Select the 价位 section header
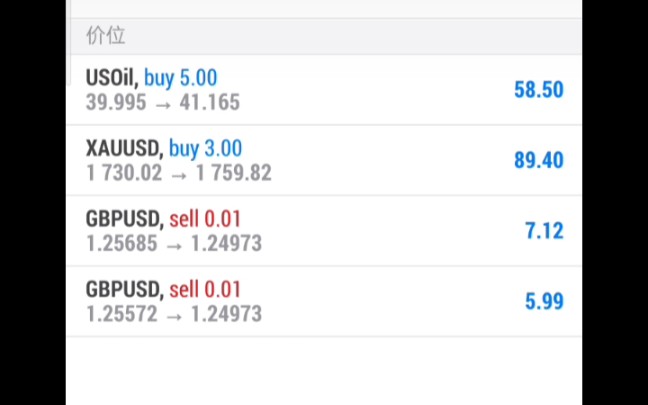The height and width of the screenshot is (405, 648). [x=105, y=35]
